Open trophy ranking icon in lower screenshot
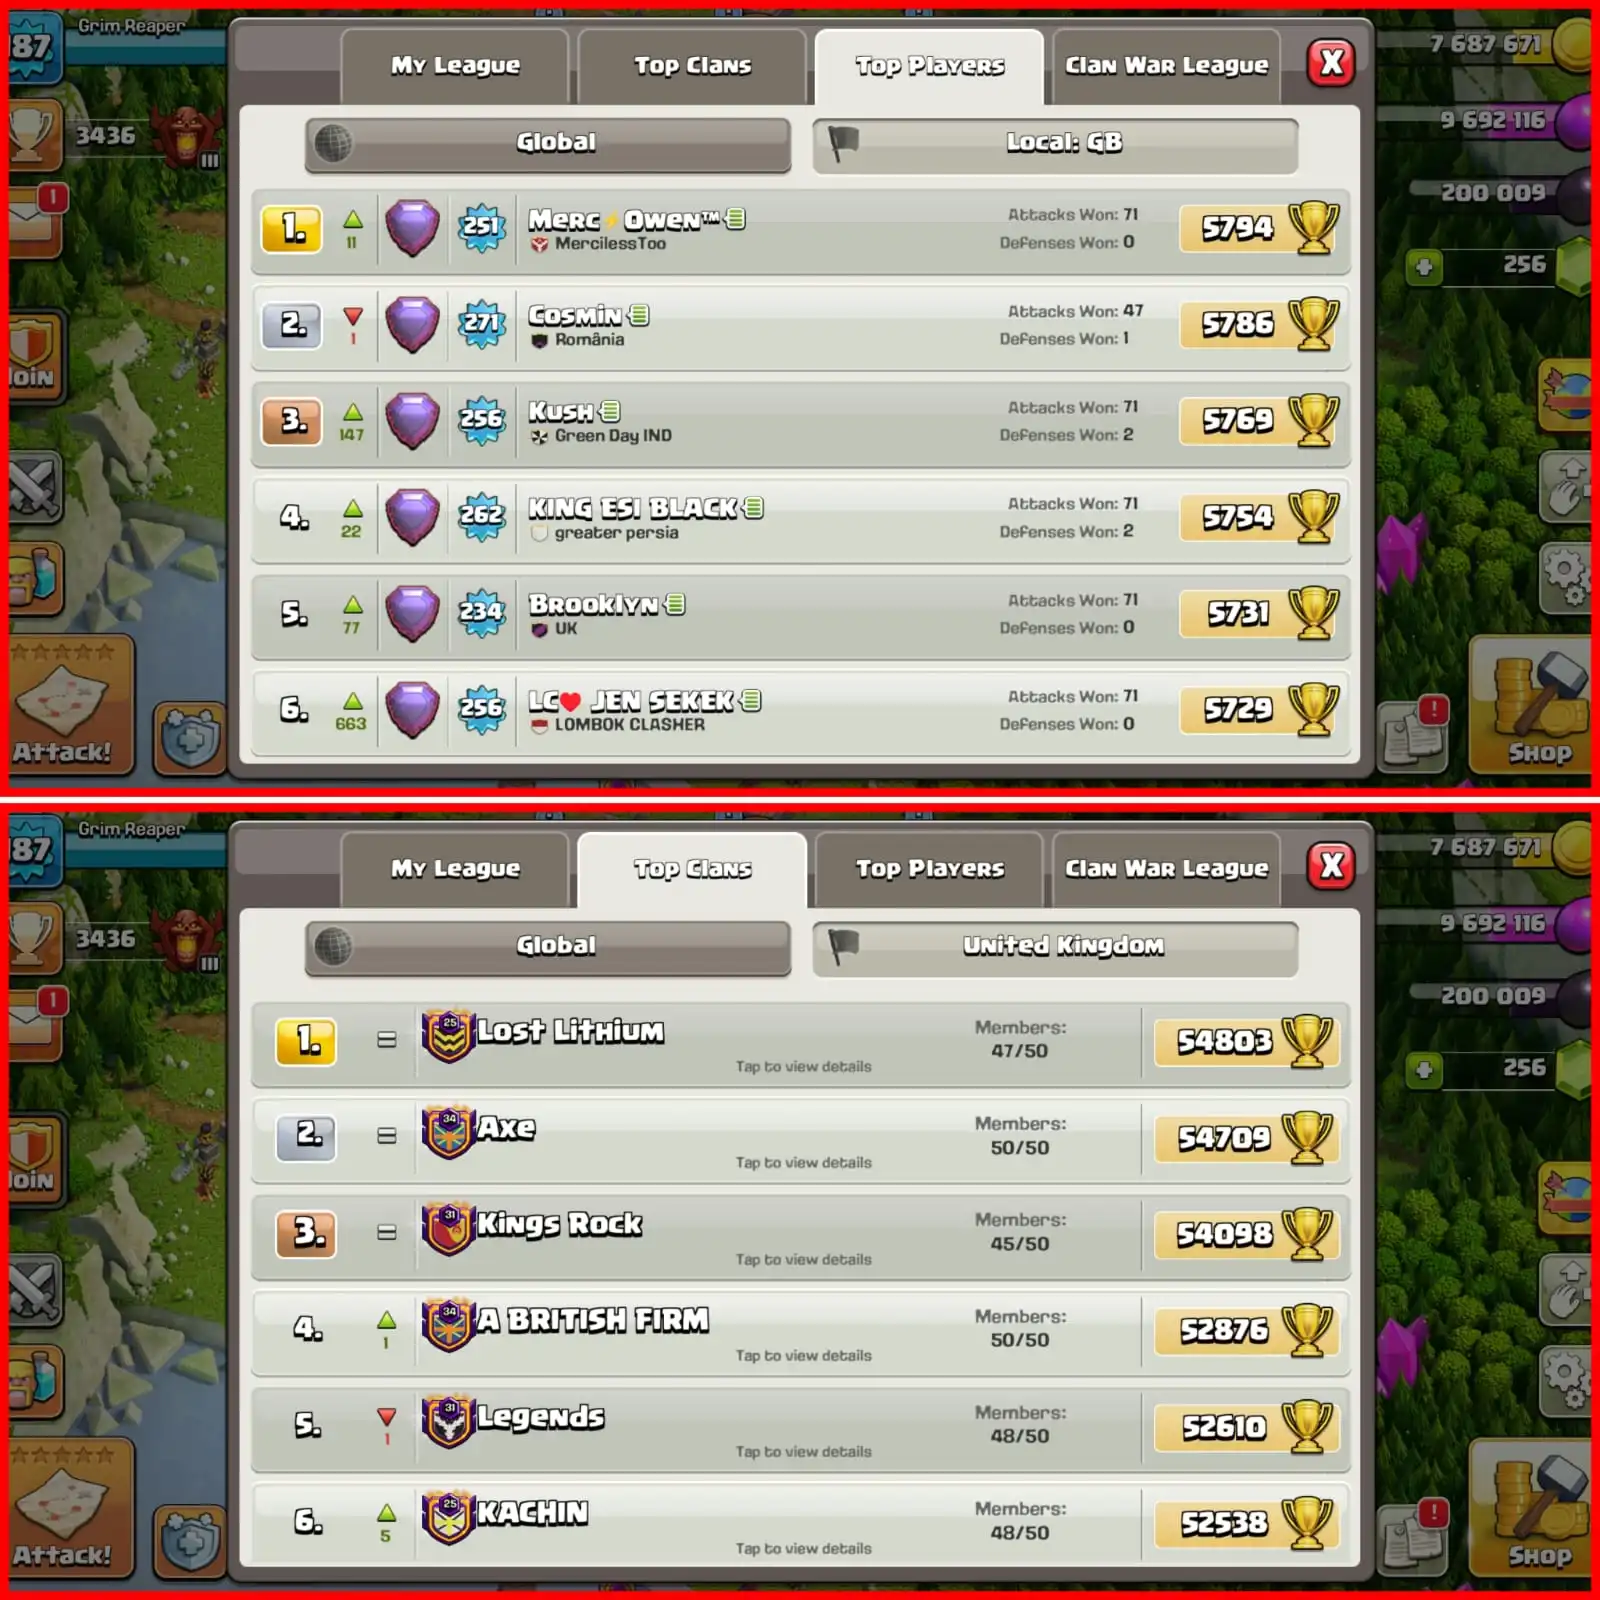This screenshot has height=1600, width=1600. [32, 938]
